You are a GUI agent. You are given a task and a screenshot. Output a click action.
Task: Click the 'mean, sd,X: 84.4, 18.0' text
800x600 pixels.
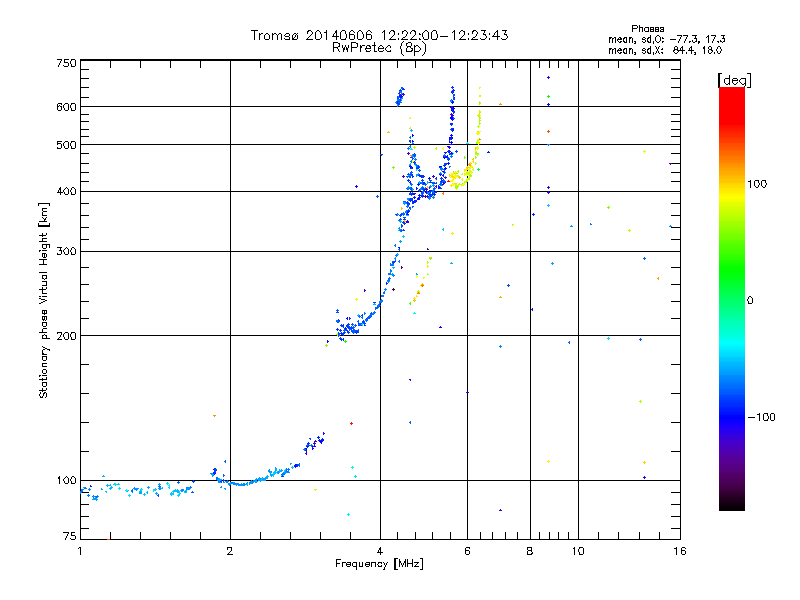pos(665,50)
